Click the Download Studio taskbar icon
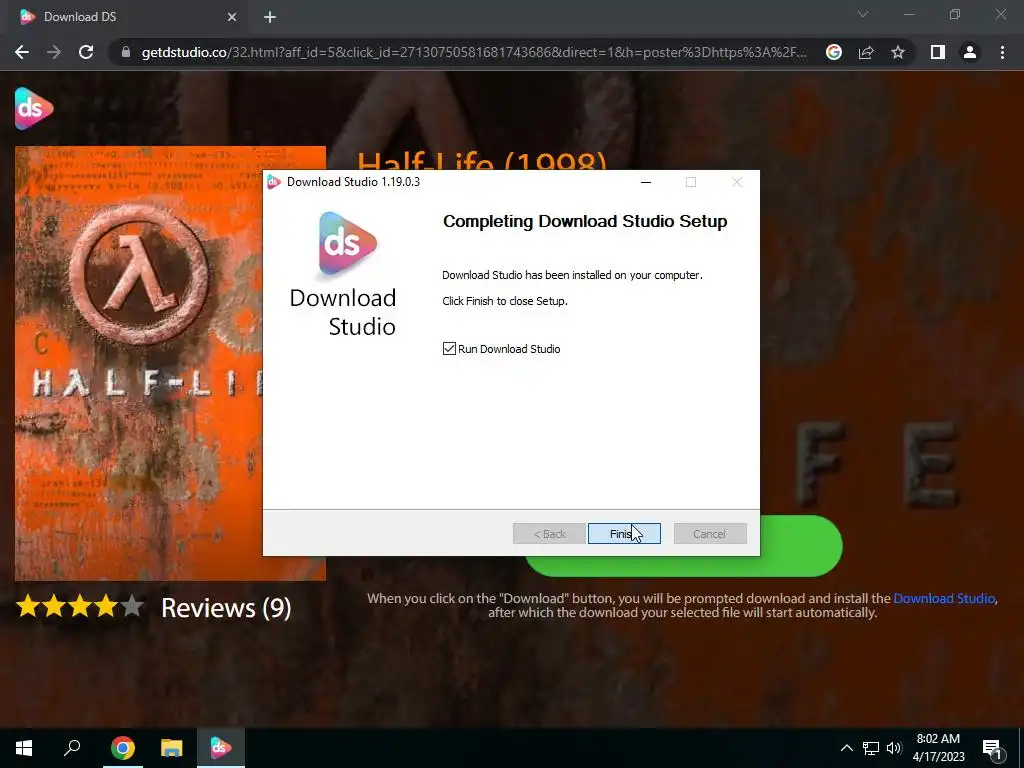Screen dimensions: 1024x768 (221, 748)
